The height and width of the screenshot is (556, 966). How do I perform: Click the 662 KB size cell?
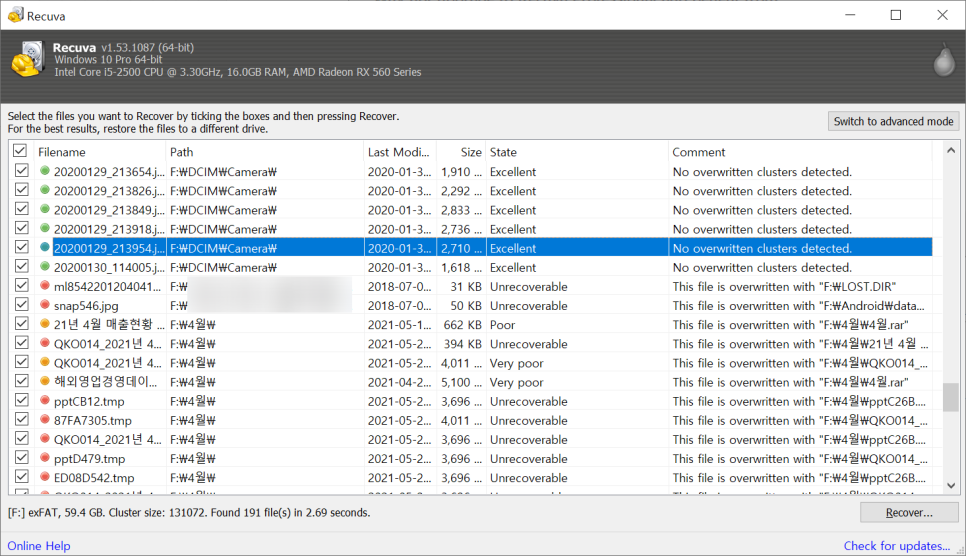click(x=462, y=325)
